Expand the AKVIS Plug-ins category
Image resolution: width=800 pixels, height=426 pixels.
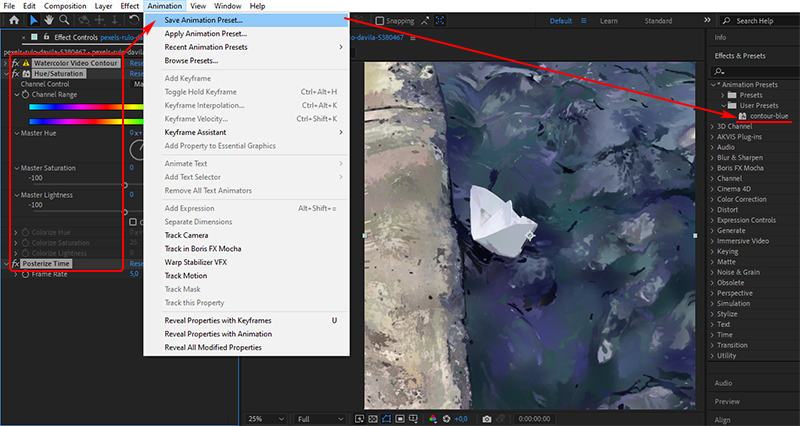point(712,137)
